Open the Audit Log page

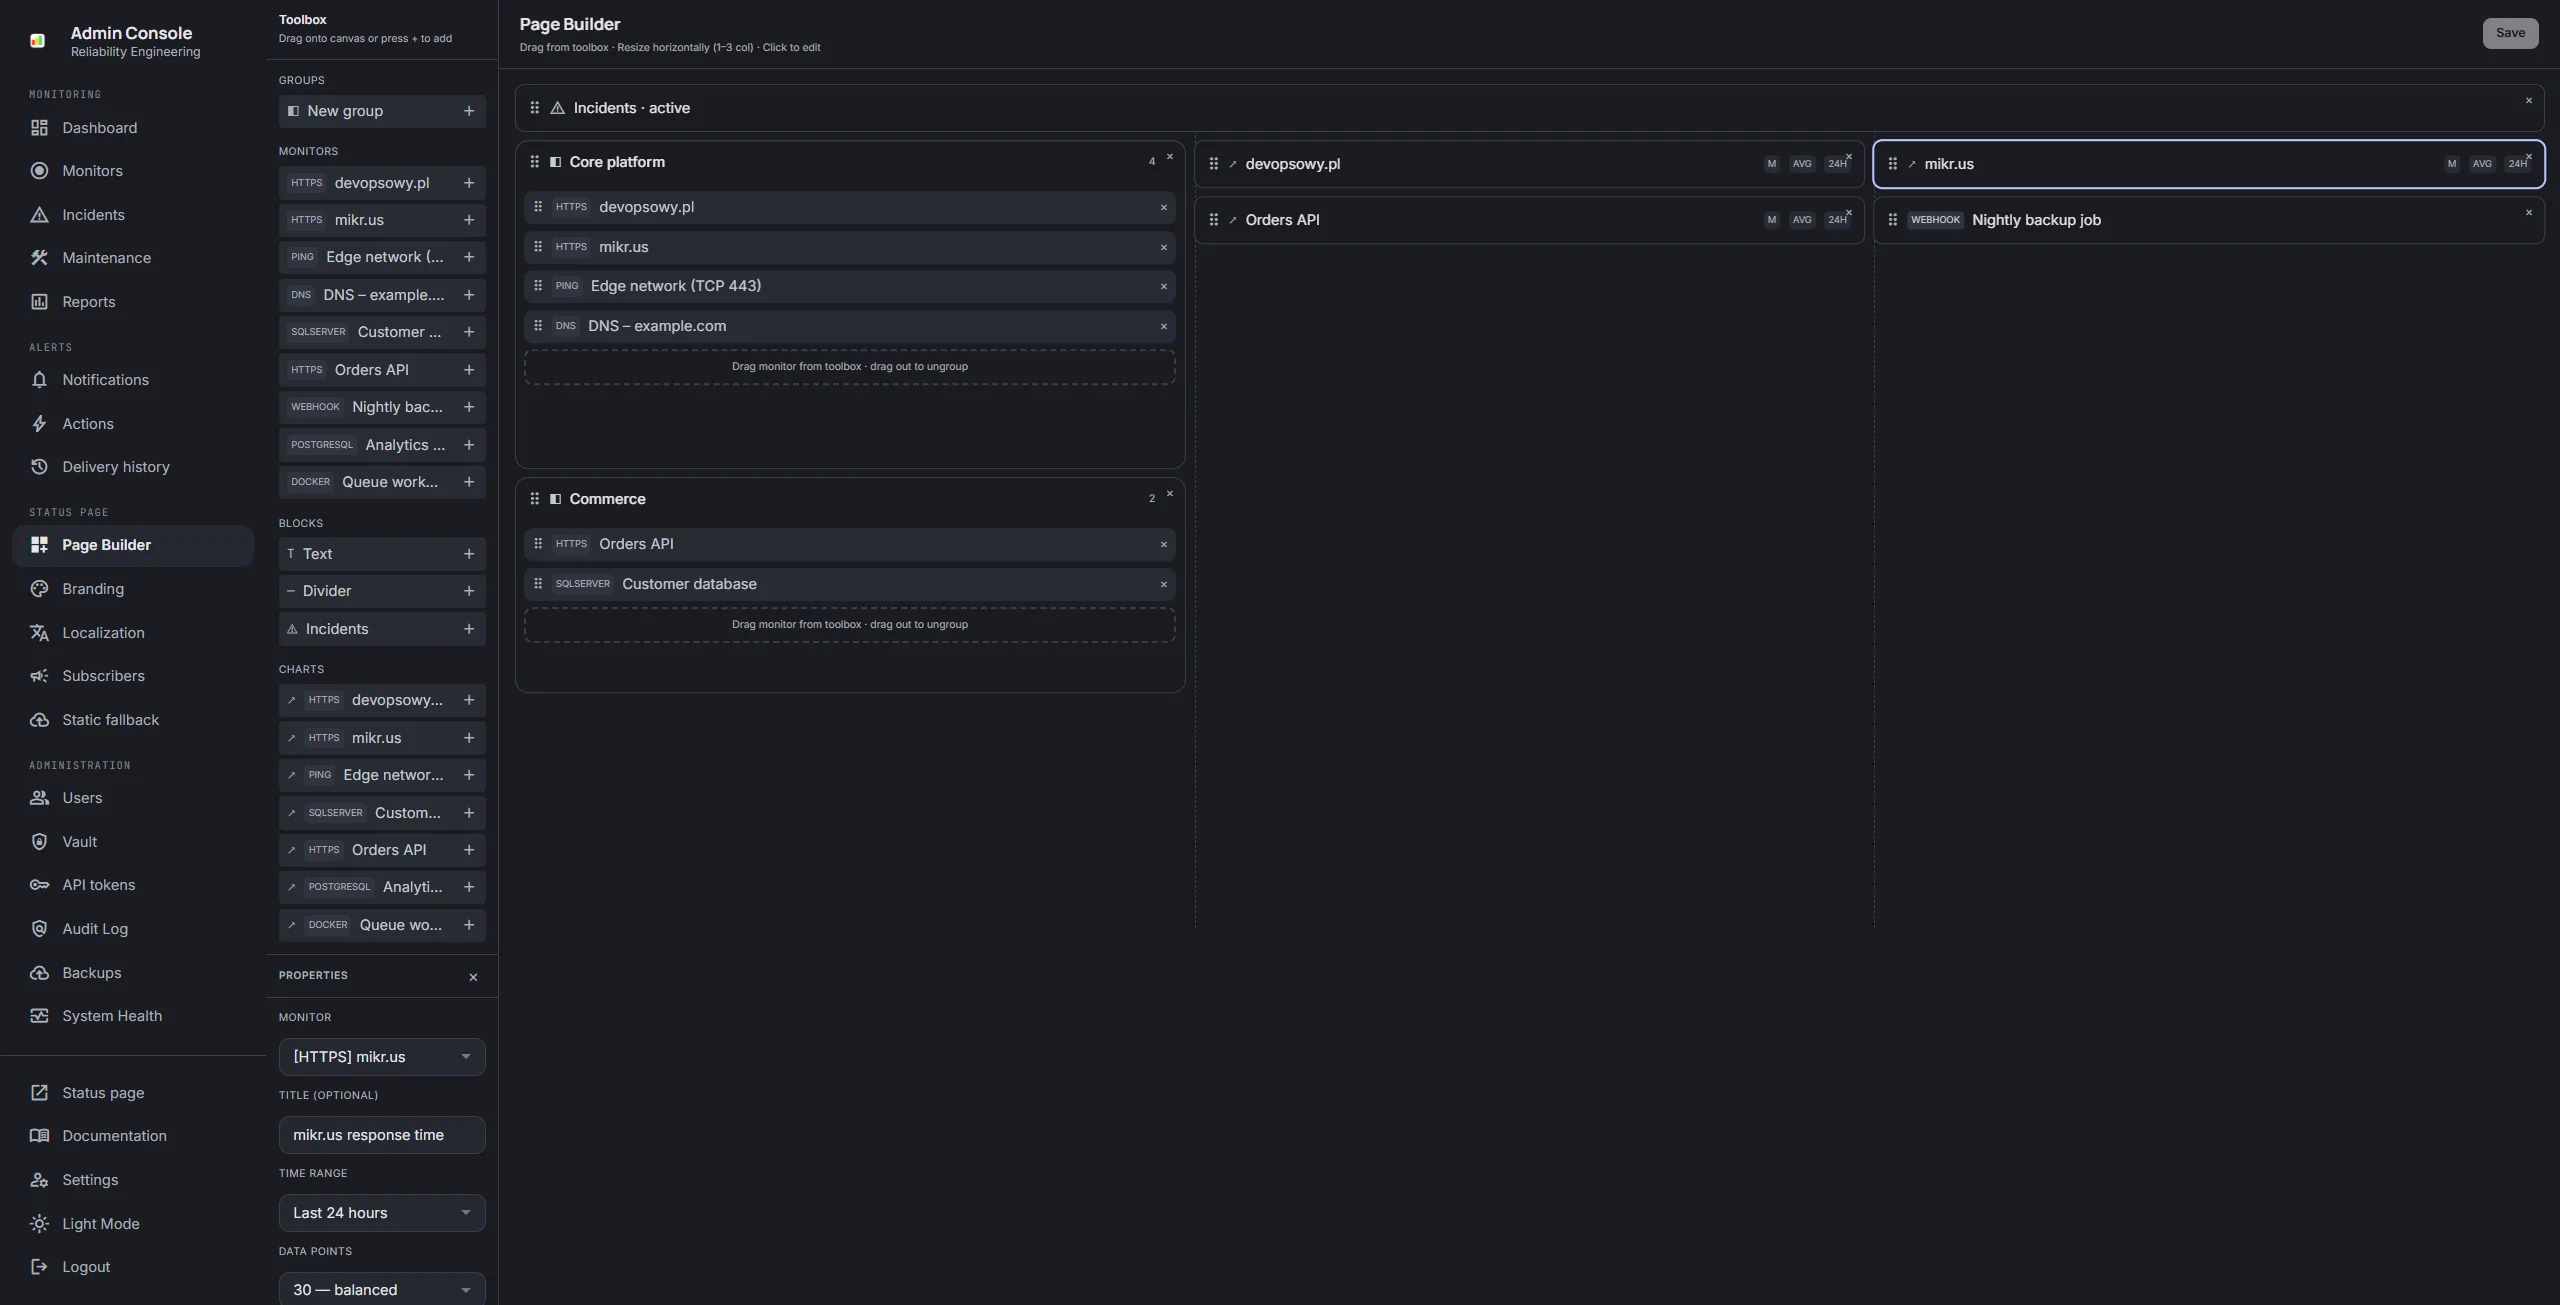tap(133, 929)
